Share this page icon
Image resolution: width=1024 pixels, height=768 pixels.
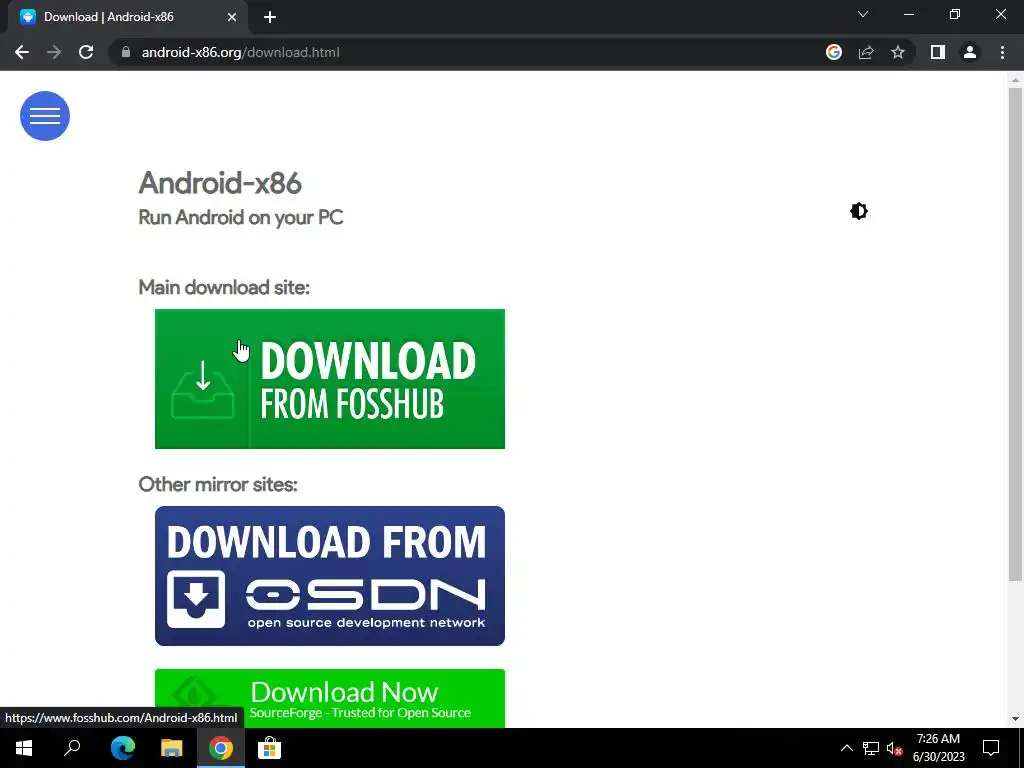coord(866,52)
